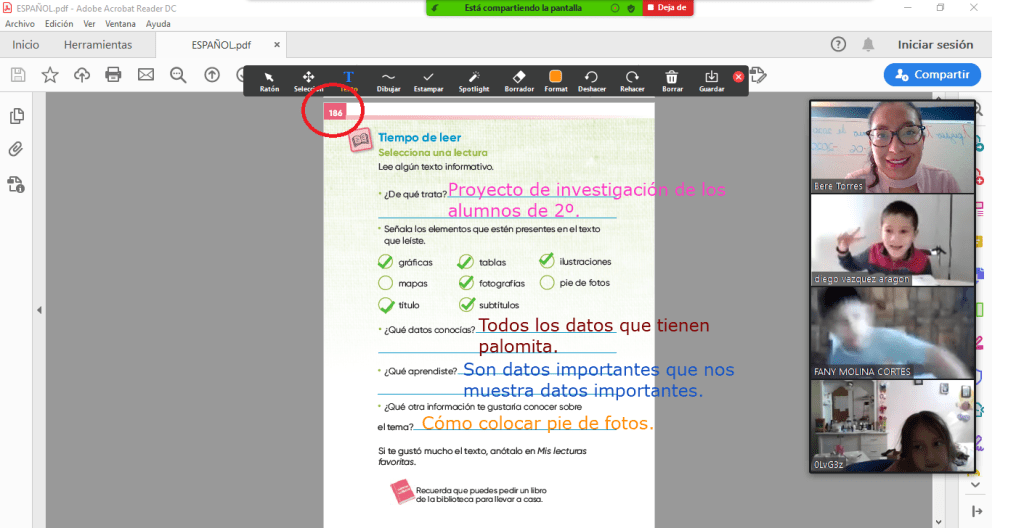
Task: Switch to Ratón mouse mode
Action: tap(269, 80)
